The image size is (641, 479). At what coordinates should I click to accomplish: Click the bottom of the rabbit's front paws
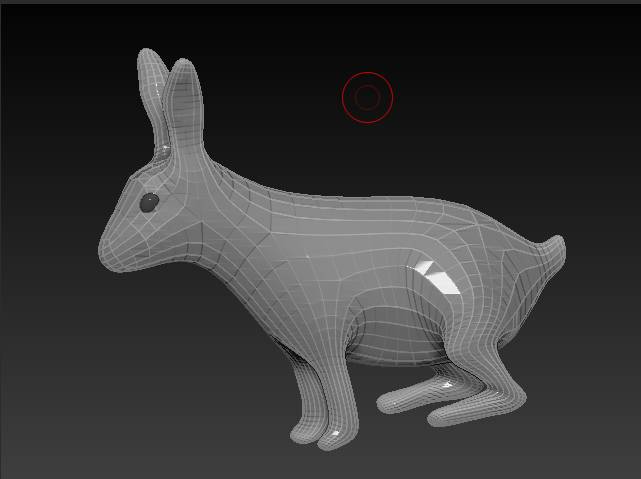tap(320, 433)
